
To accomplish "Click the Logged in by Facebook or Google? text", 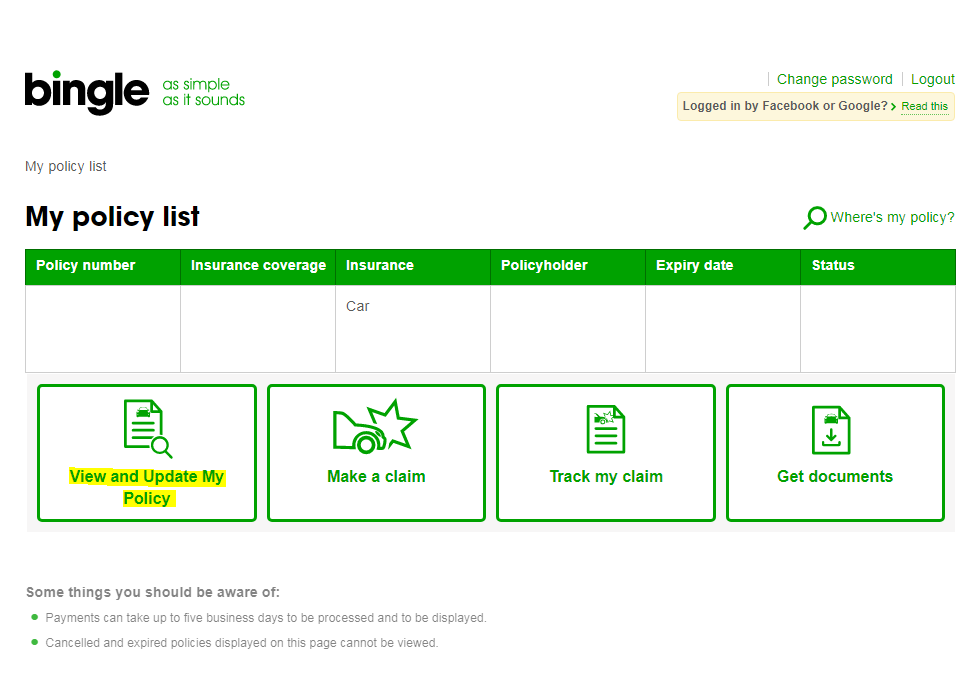I will tap(785, 106).
